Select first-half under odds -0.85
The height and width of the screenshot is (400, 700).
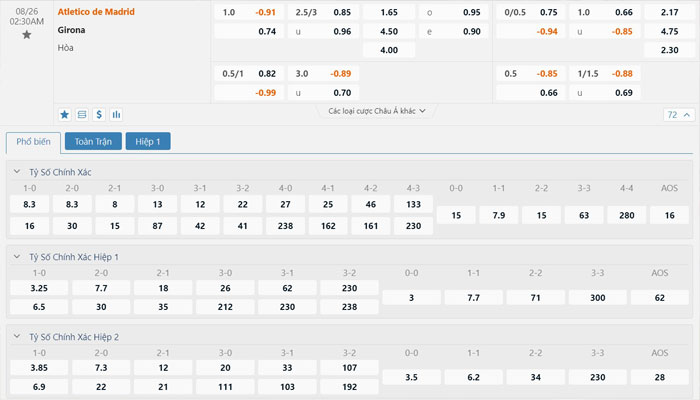(604, 31)
